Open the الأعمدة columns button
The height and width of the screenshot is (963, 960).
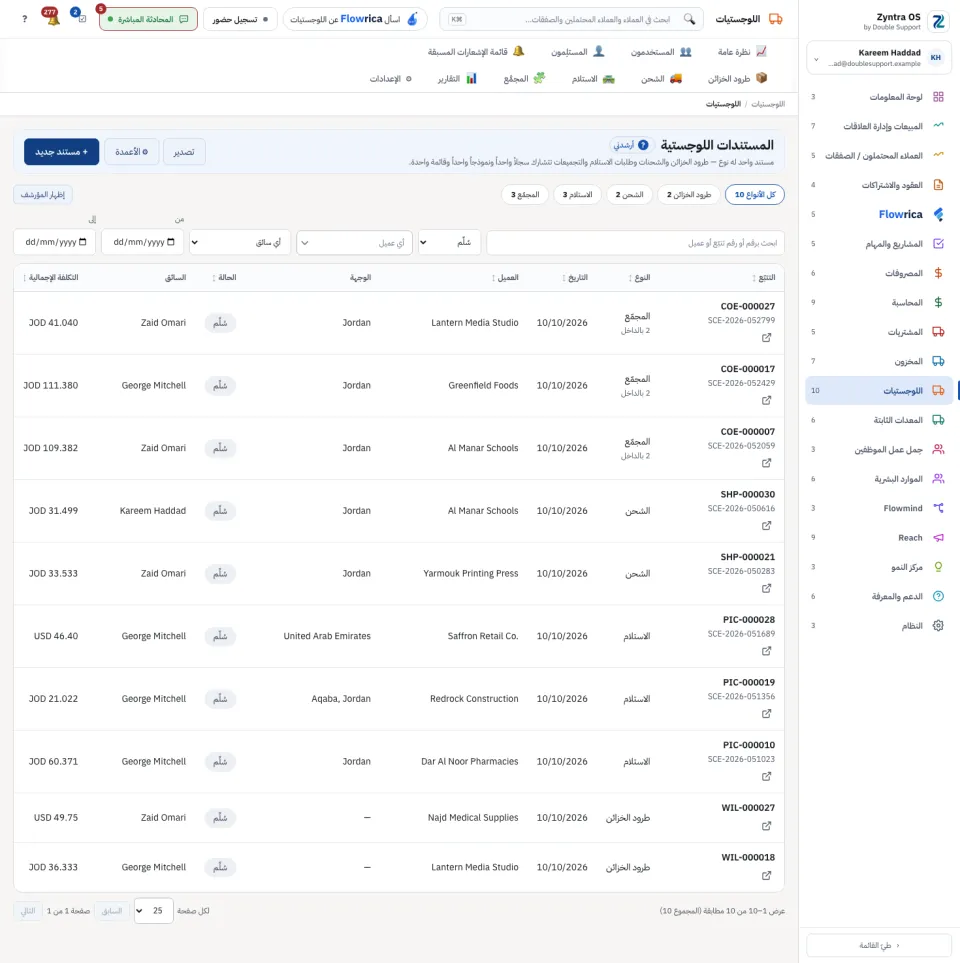(x=131, y=152)
